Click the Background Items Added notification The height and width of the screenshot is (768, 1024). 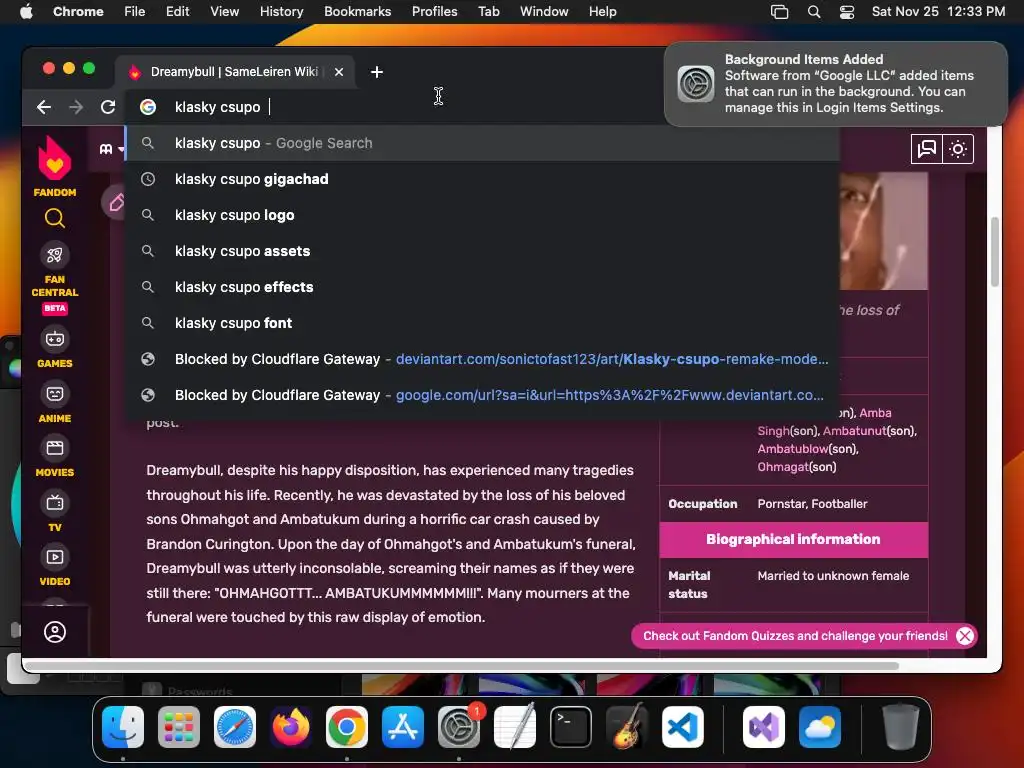pyautogui.click(x=836, y=84)
